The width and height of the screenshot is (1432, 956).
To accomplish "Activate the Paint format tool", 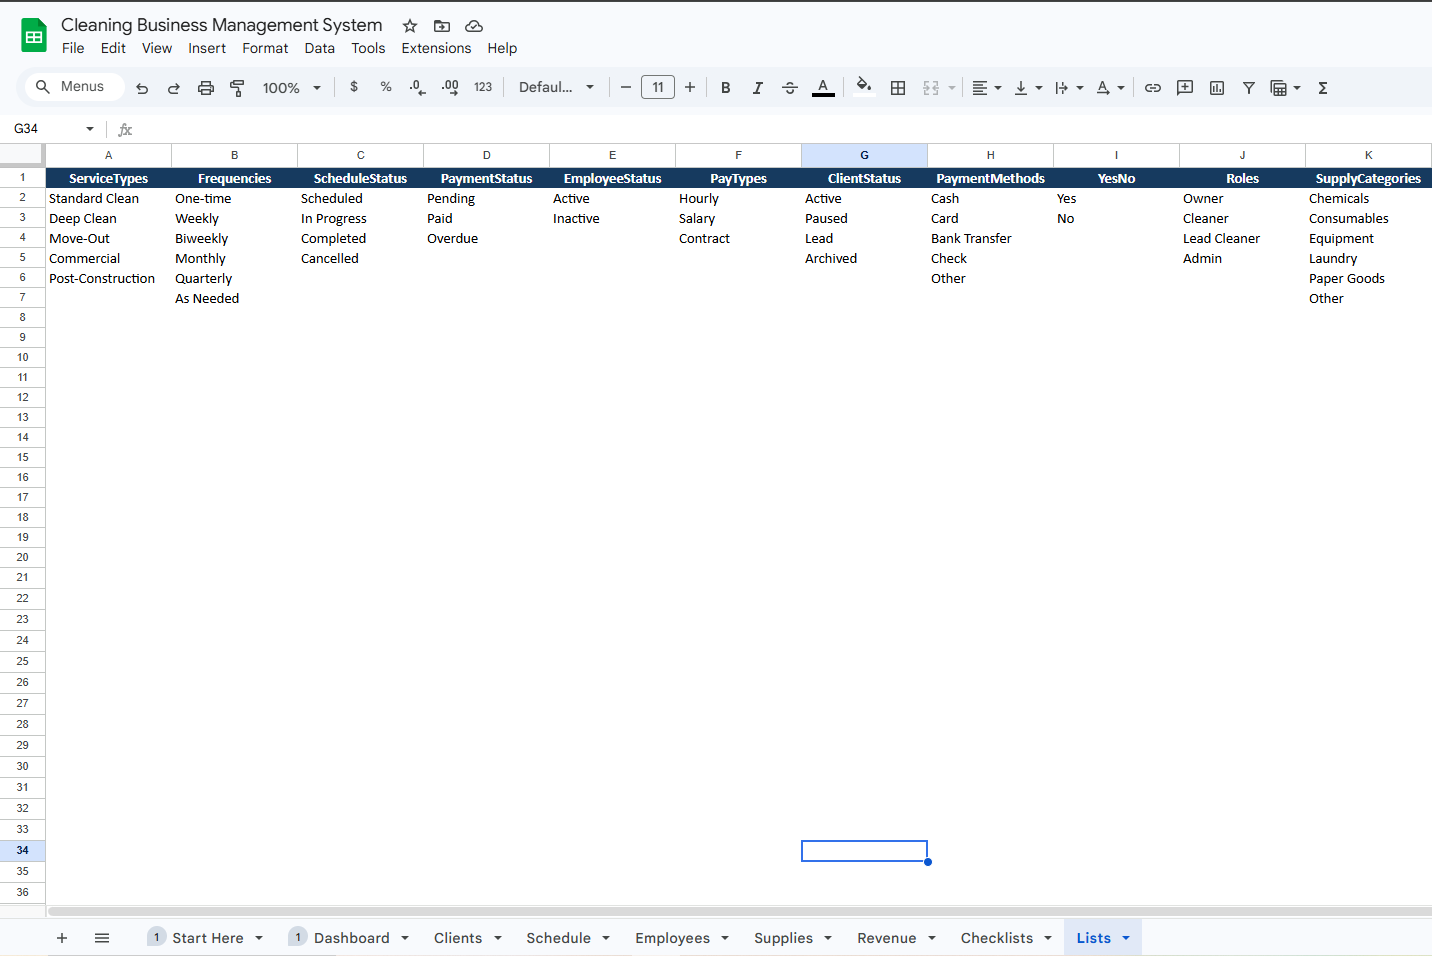I will [237, 88].
